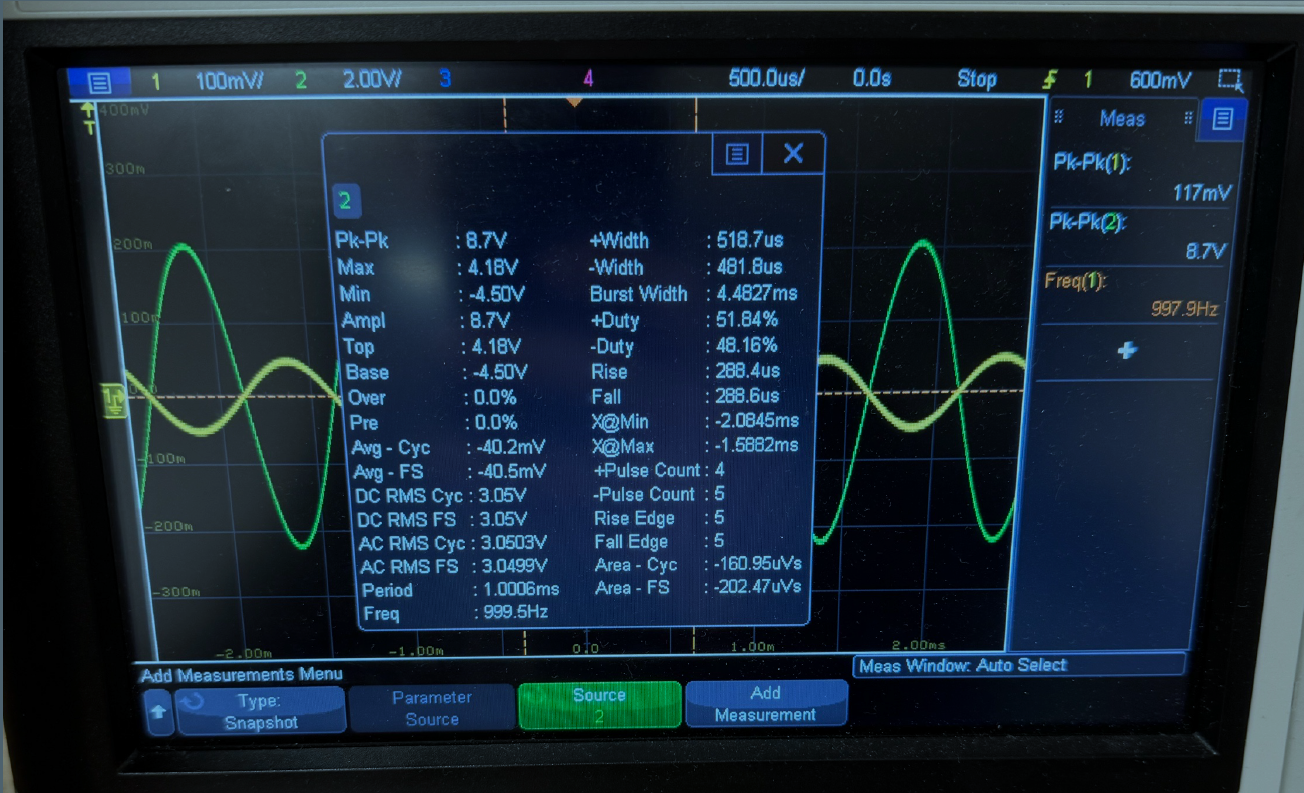Click the Stop run-status indicator

click(976, 80)
